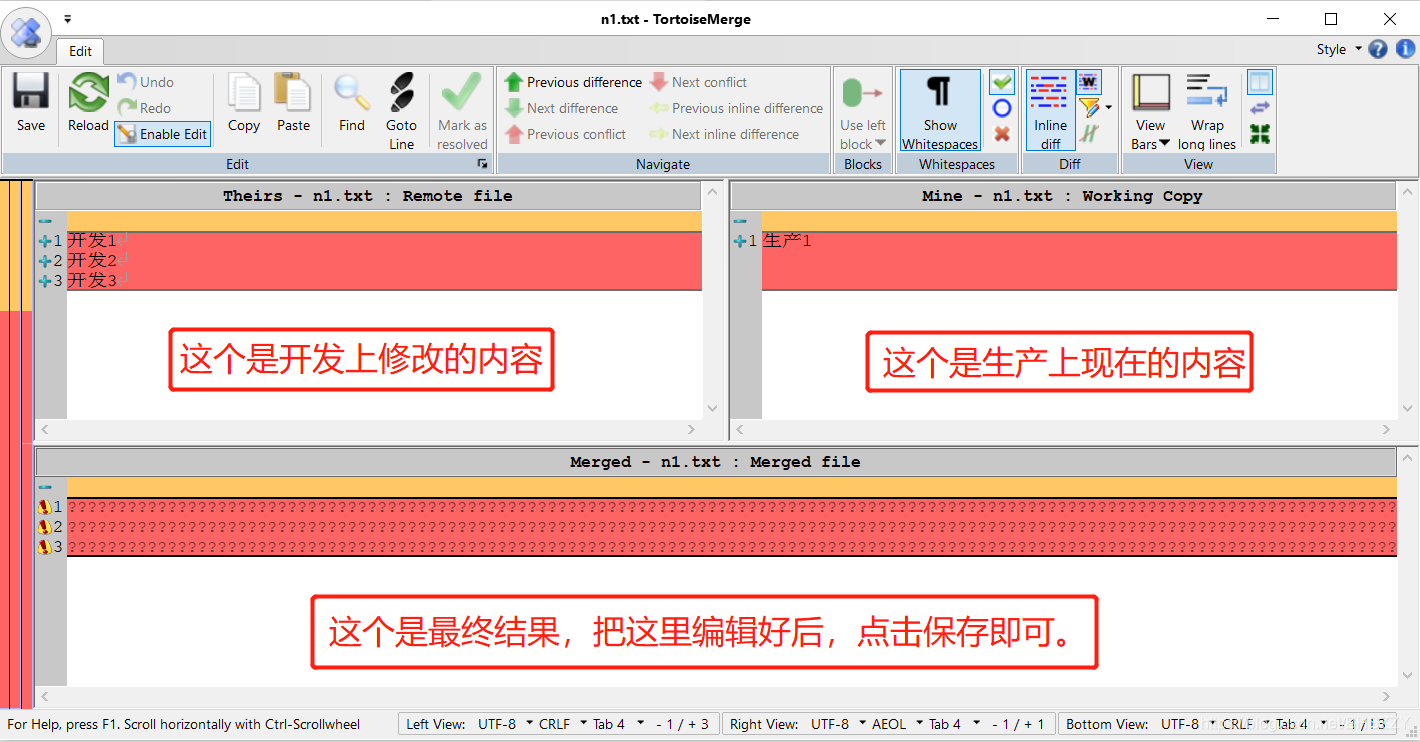
Task: Open the View Bars icon
Action: tap(1150, 92)
